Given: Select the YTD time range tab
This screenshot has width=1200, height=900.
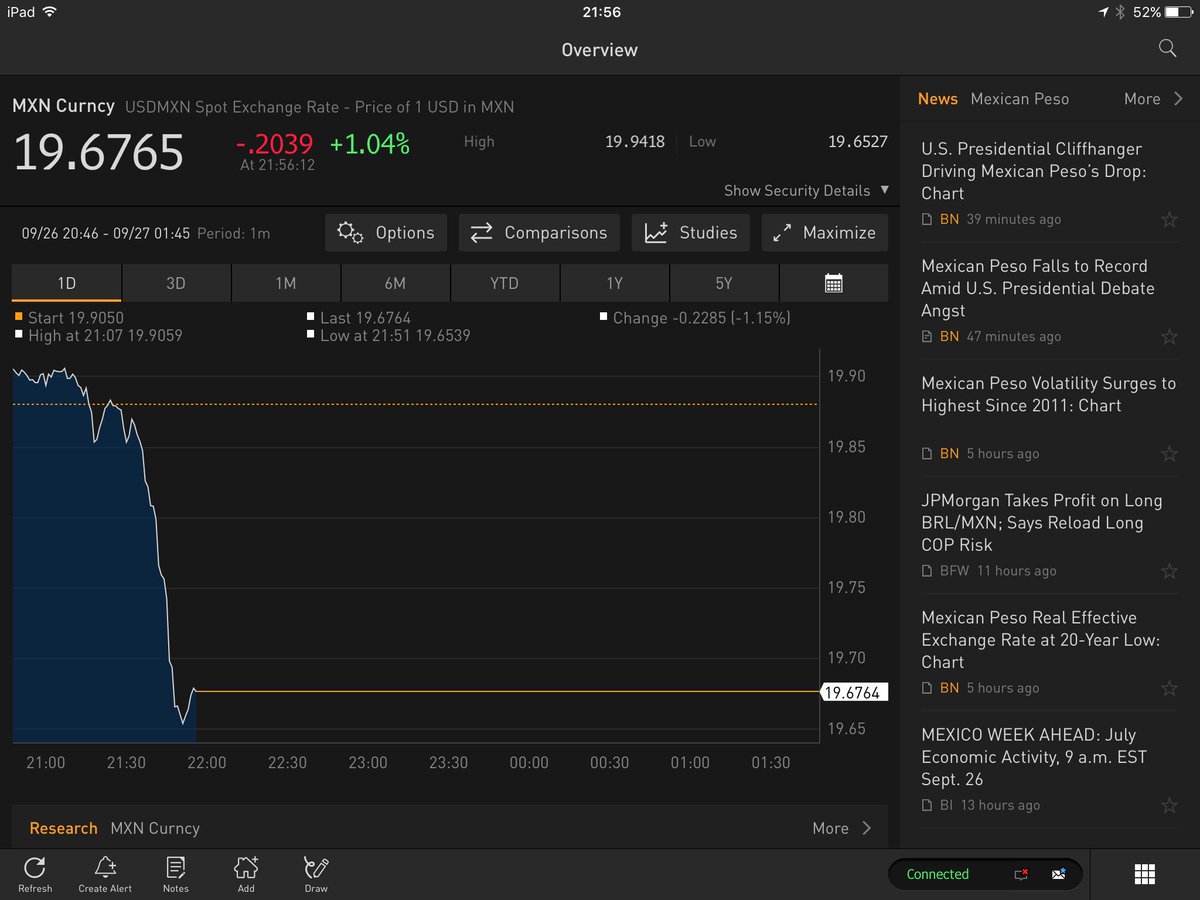Looking at the screenshot, I should tap(505, 283).
